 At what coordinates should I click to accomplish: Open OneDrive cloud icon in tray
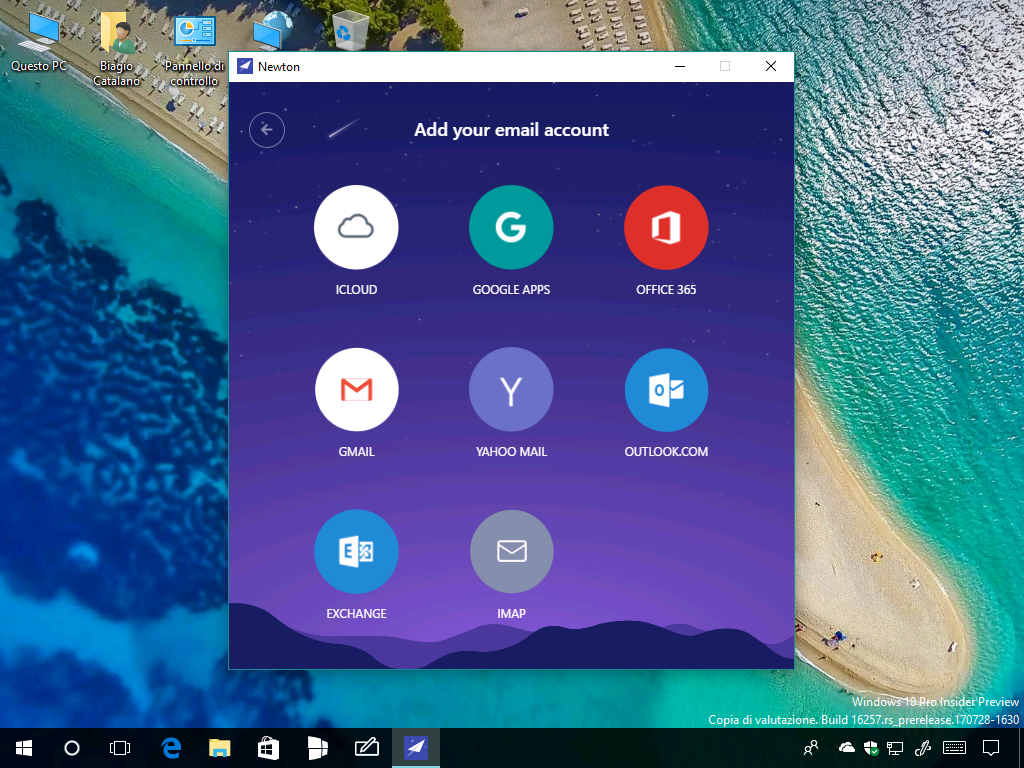tap(846, 748)
